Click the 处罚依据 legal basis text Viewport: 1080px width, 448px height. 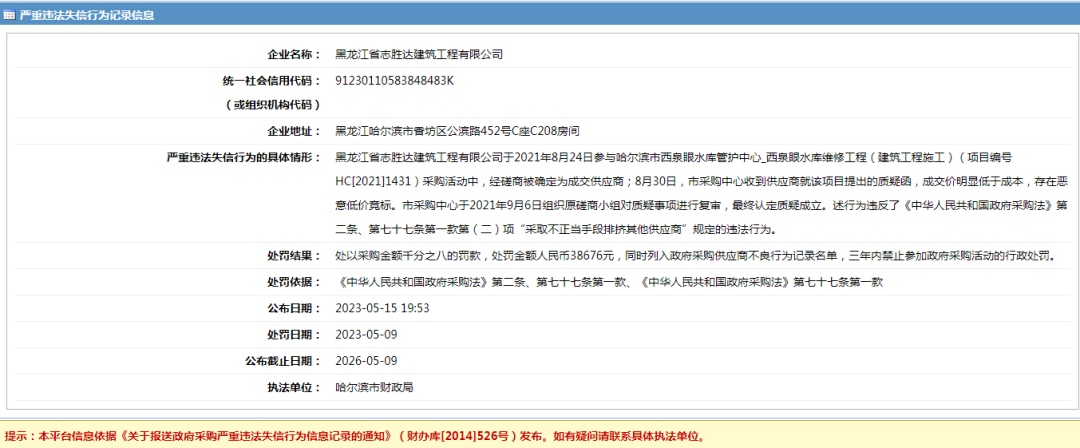(609, 282)
